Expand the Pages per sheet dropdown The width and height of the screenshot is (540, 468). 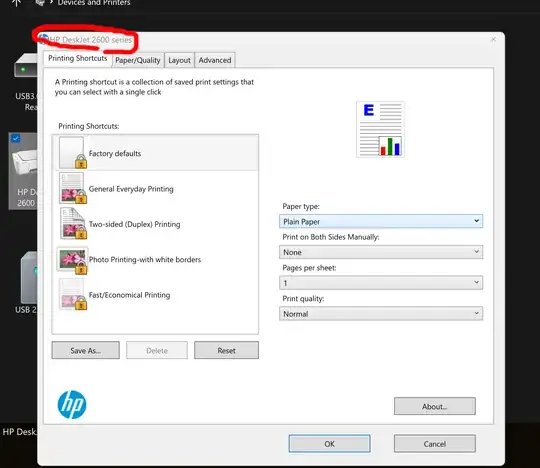click(381, 283)
